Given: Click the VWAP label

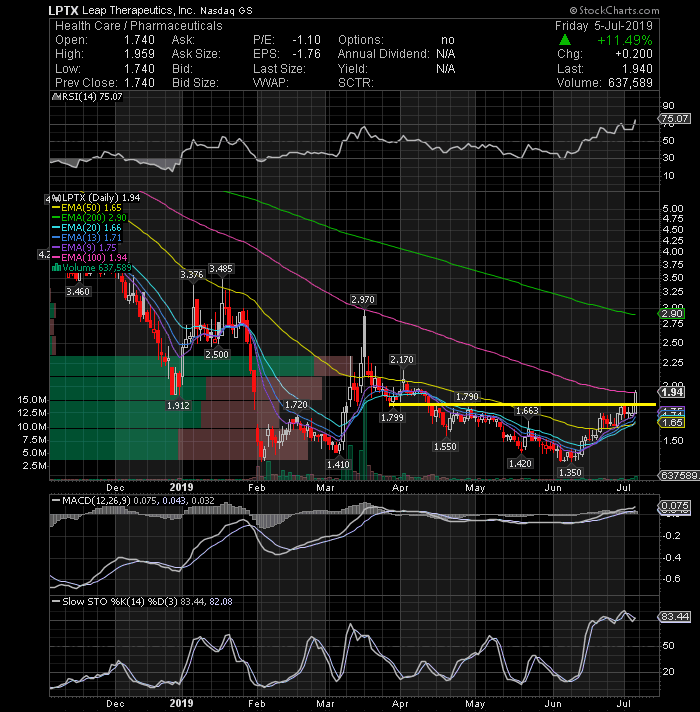Looking at the screenshot, I should pos(271,83).
